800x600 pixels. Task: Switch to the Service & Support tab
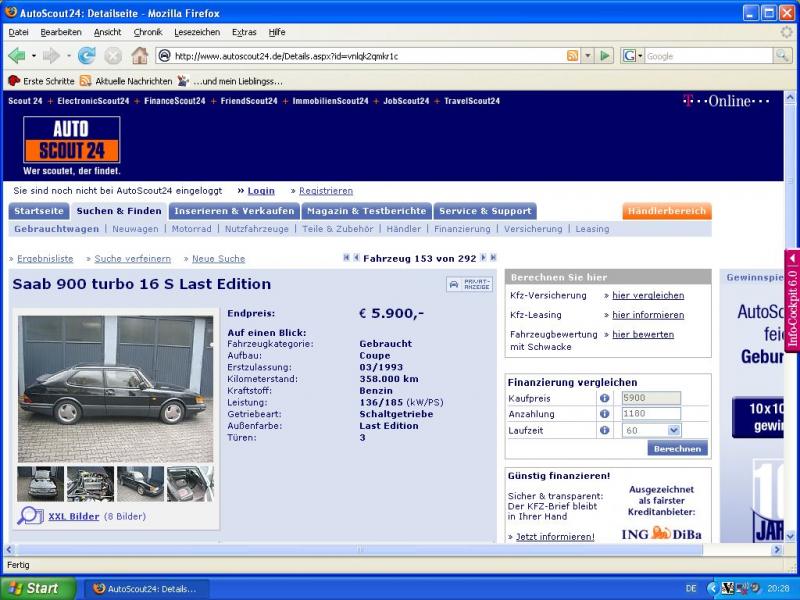point(485,211)
